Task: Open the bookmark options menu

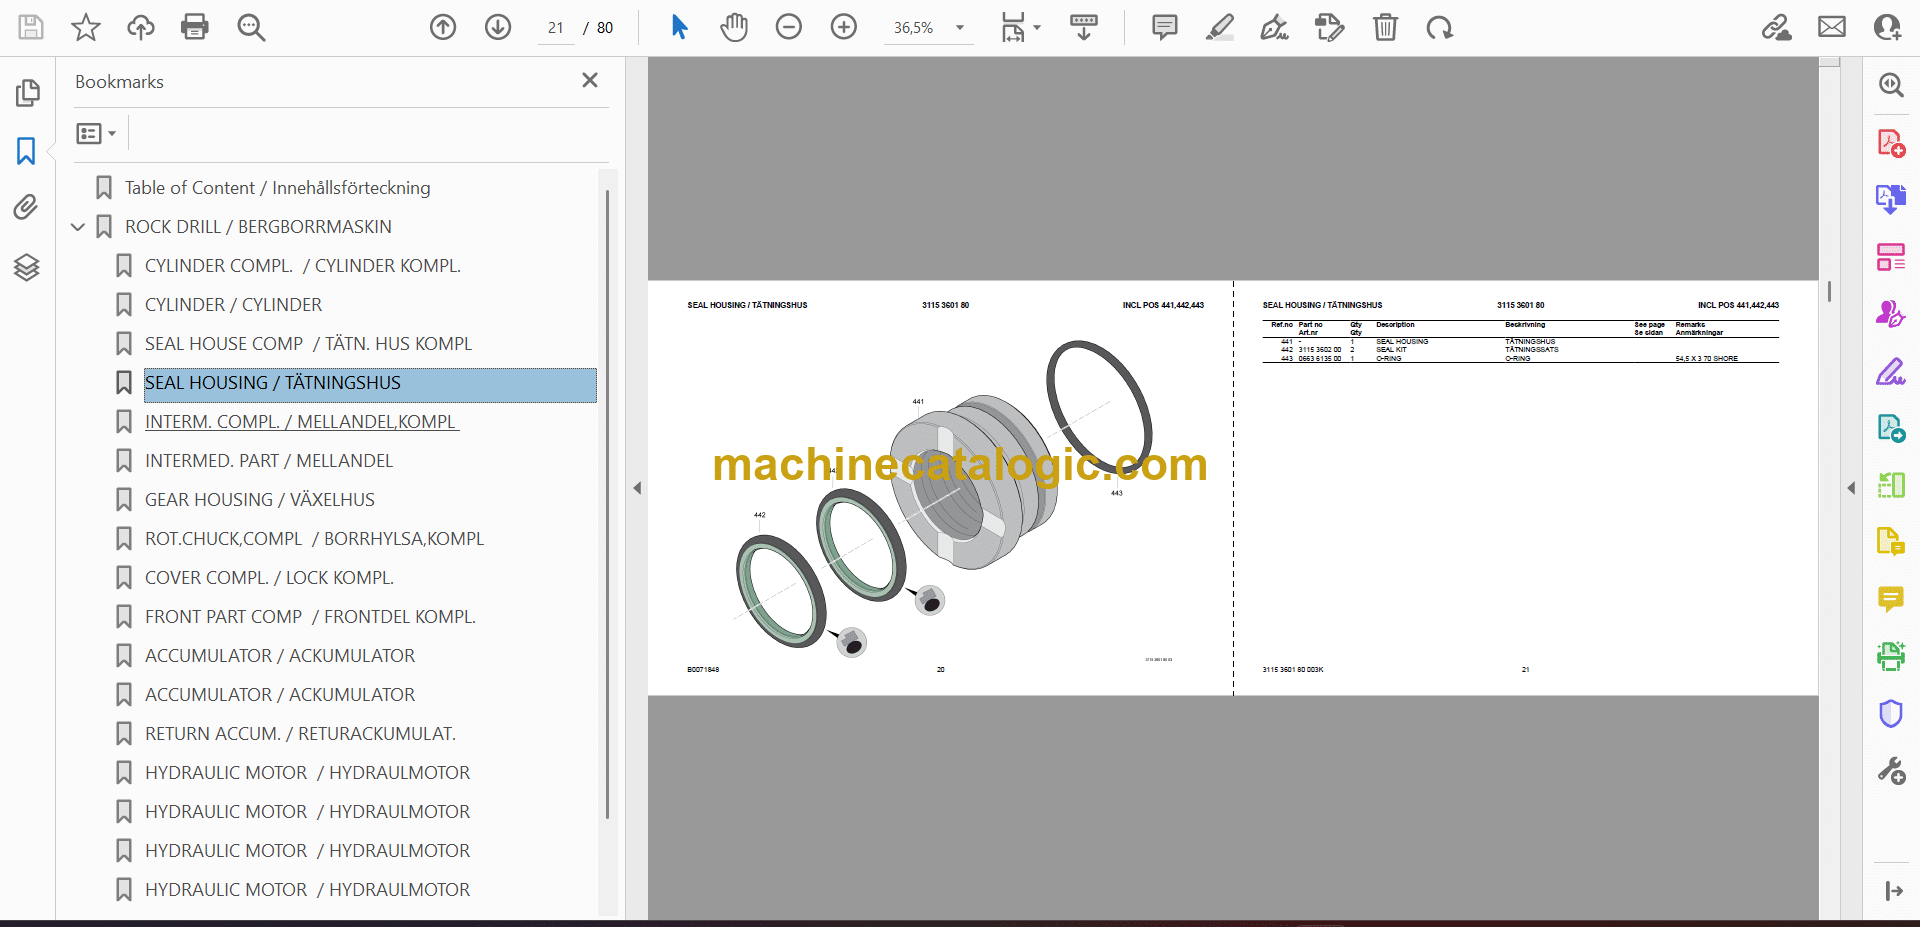Action: [96, 133]
